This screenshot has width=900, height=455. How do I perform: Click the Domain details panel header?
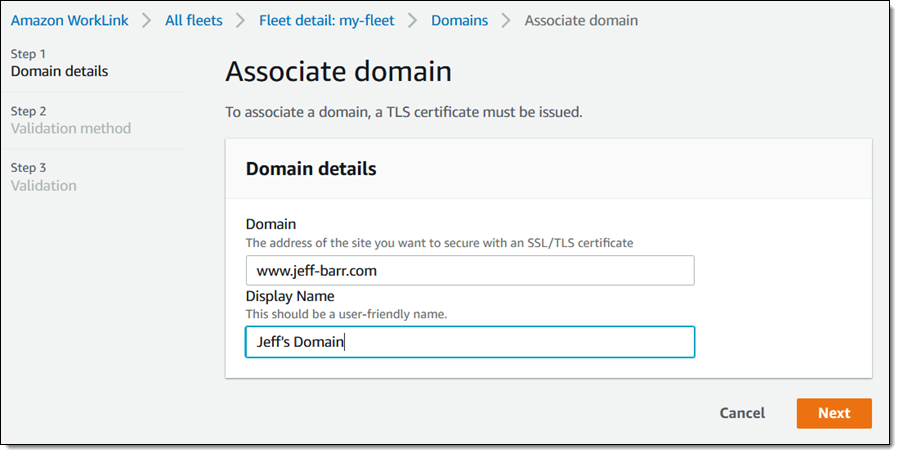click(311, 169)
